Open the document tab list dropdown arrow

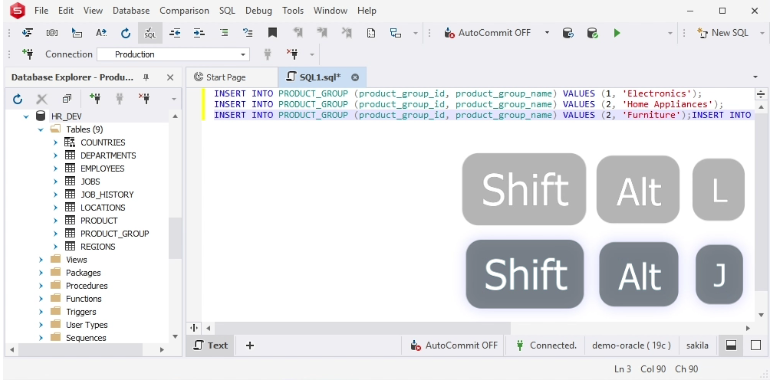point(755,78)
